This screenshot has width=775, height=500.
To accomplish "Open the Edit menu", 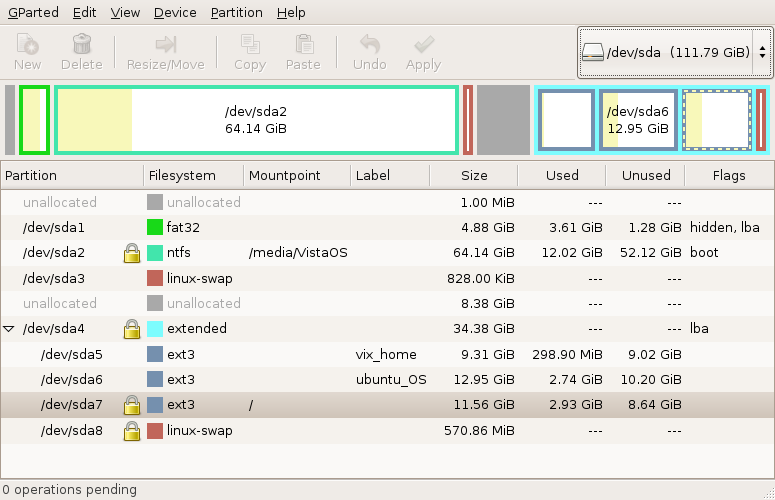I will pyautogui.click(x=85, y=12).
